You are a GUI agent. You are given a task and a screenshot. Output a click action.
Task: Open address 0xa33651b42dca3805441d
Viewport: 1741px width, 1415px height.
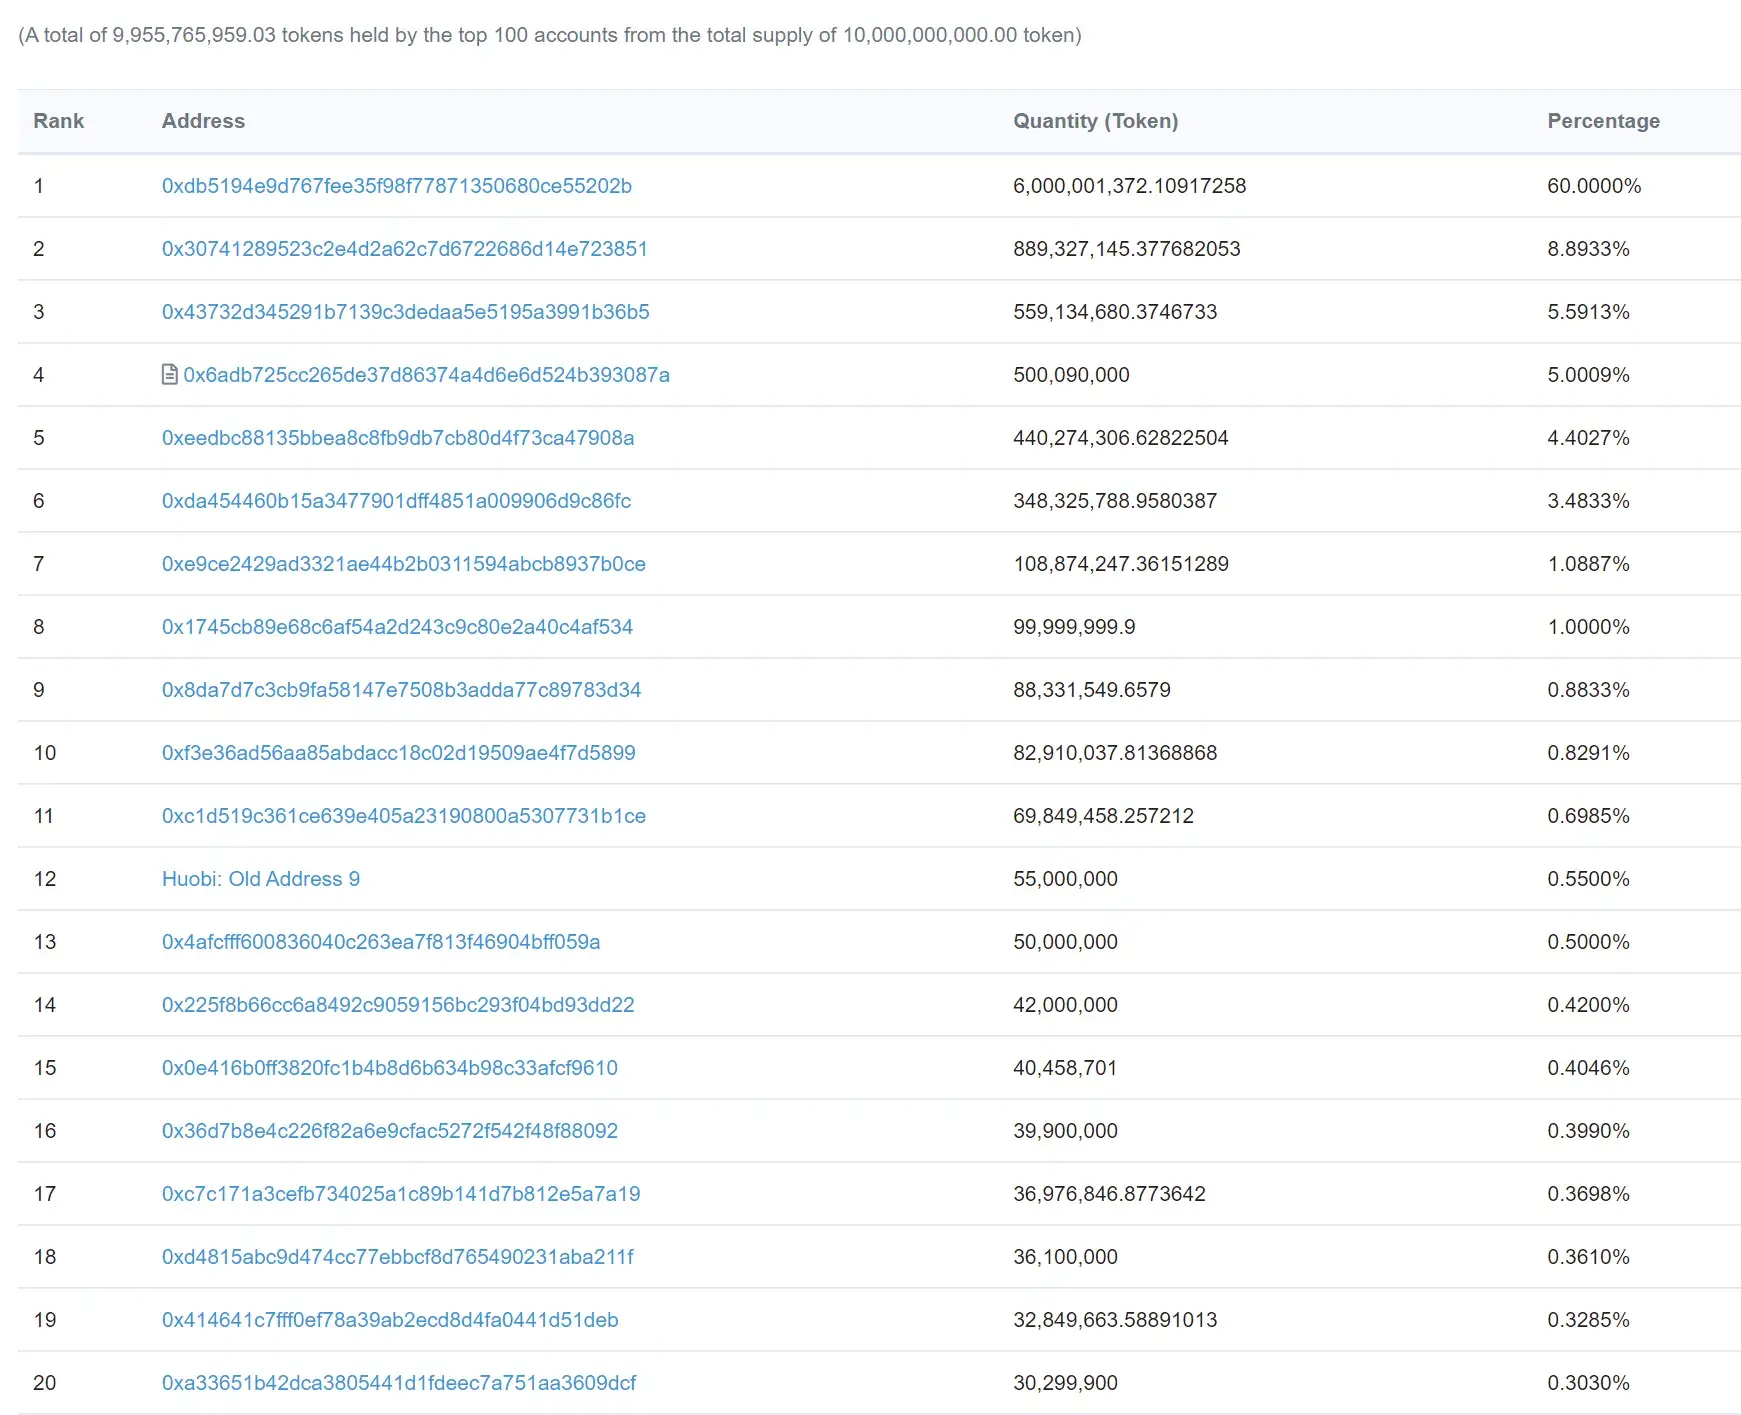point(399,1383)
